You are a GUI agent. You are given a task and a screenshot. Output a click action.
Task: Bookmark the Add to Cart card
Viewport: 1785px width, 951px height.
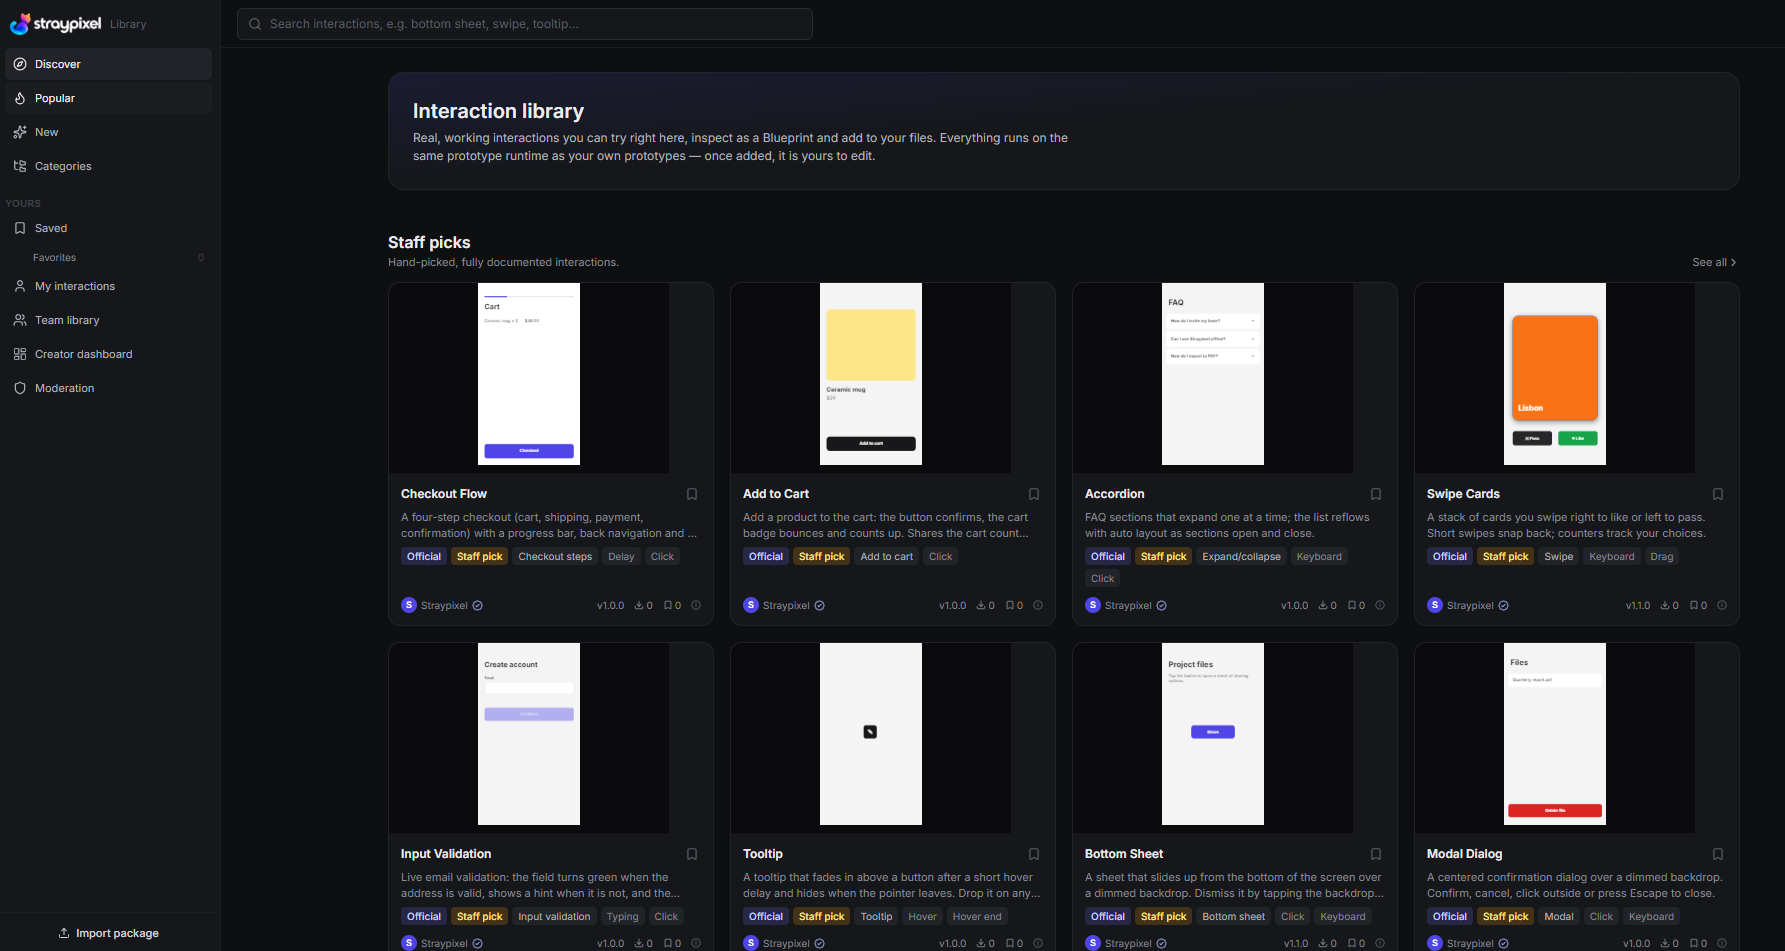1034,494
